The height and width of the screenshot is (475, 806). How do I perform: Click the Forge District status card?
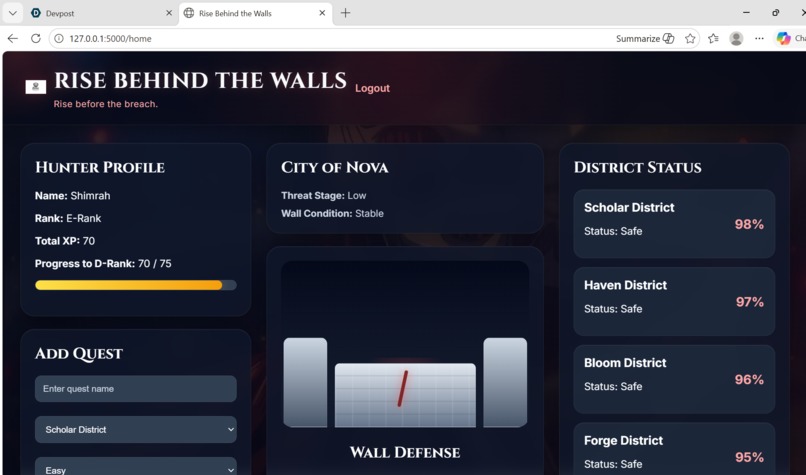(x=674, y=449)
